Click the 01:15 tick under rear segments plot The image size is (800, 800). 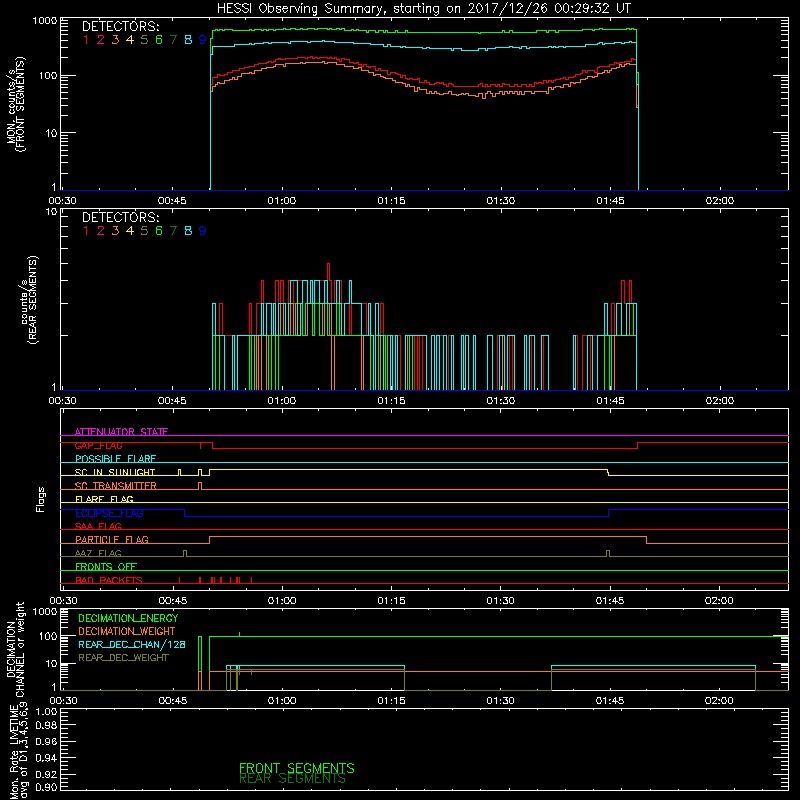coord(391,401)
